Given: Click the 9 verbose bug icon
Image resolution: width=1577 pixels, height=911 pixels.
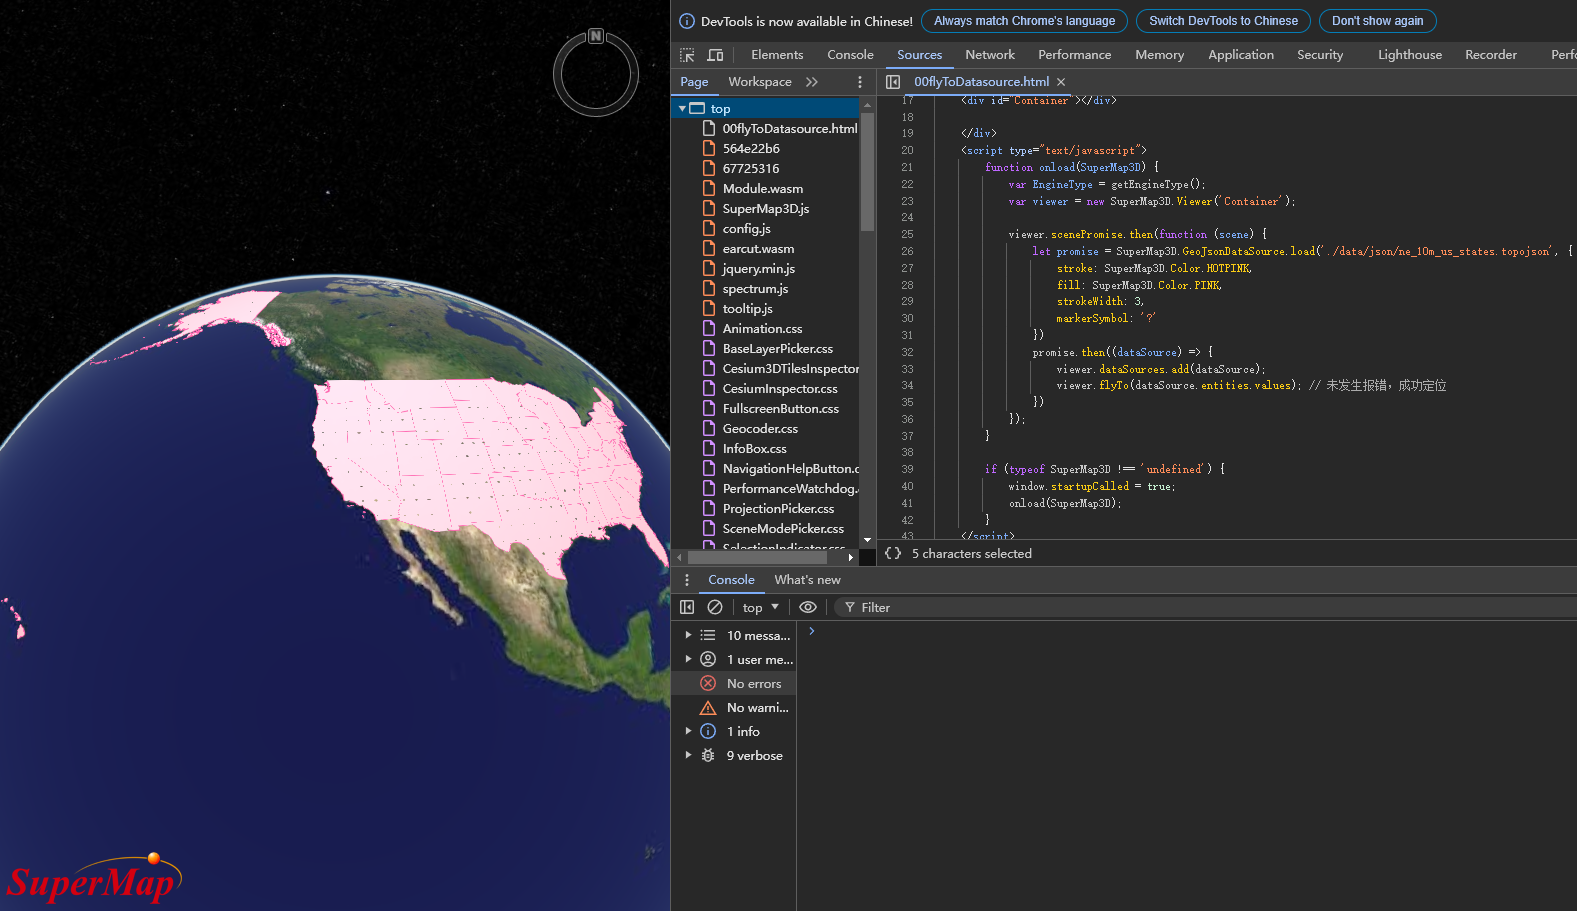Looking at the screenshot, I should (x=708, y=756).
